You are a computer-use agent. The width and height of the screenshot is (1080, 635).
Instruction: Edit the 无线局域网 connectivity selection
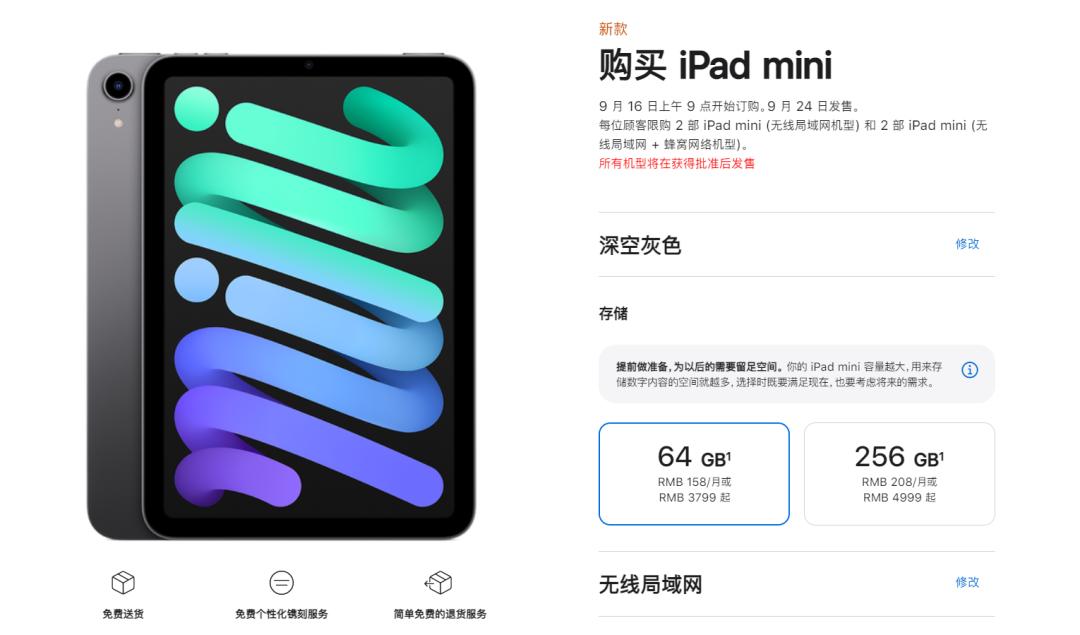[x=967, y=582]
